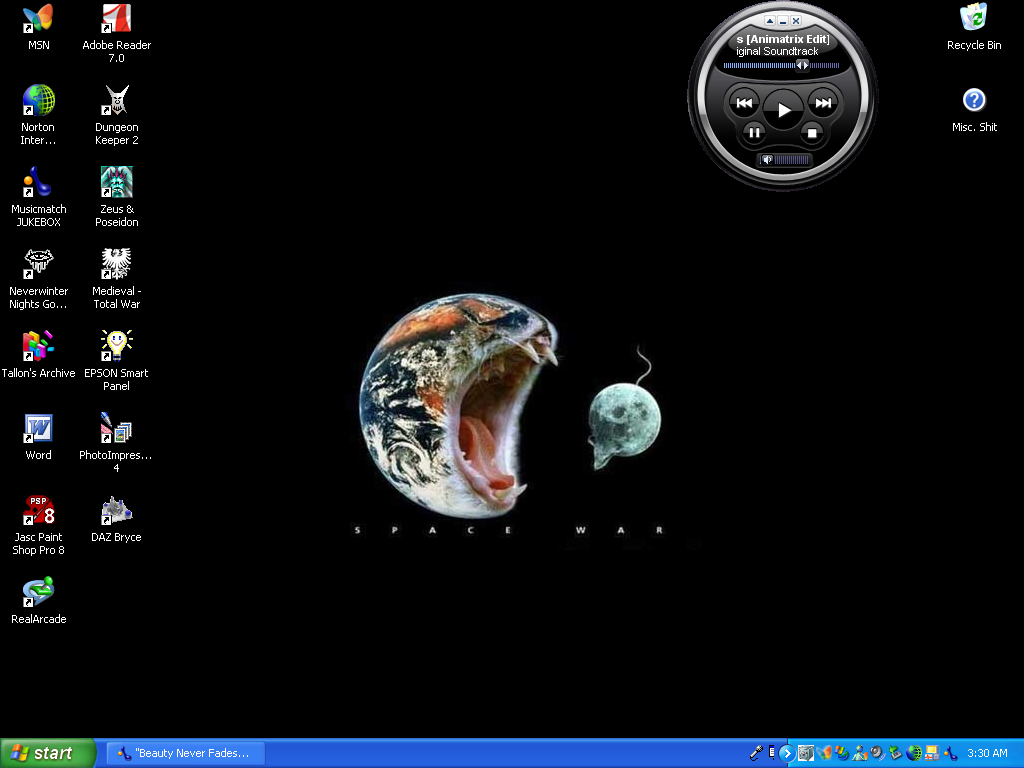Select Dungeon Keeper 2 shortcut
1024x768 pixels.
[116, 116]
